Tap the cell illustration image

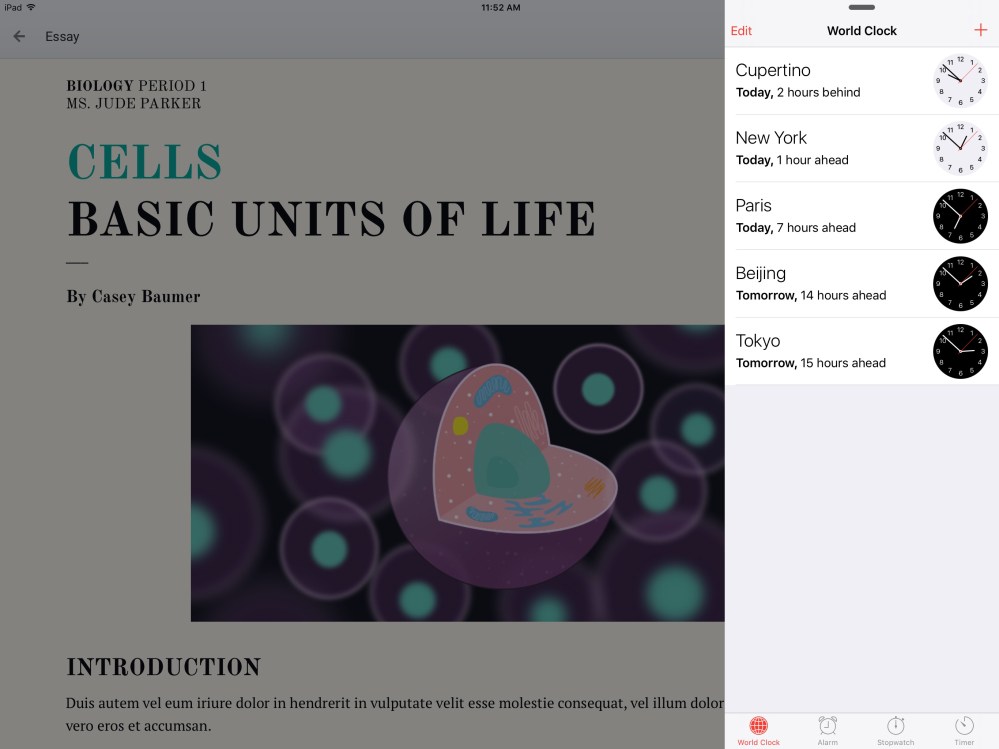(457, 472)
